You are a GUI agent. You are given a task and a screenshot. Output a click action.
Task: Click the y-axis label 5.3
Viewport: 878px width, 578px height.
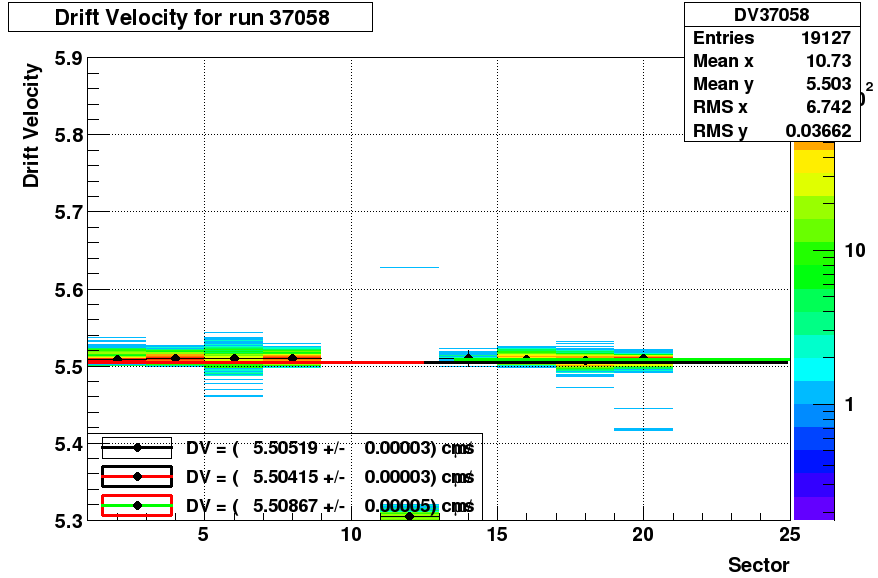(x=68, y=521)
